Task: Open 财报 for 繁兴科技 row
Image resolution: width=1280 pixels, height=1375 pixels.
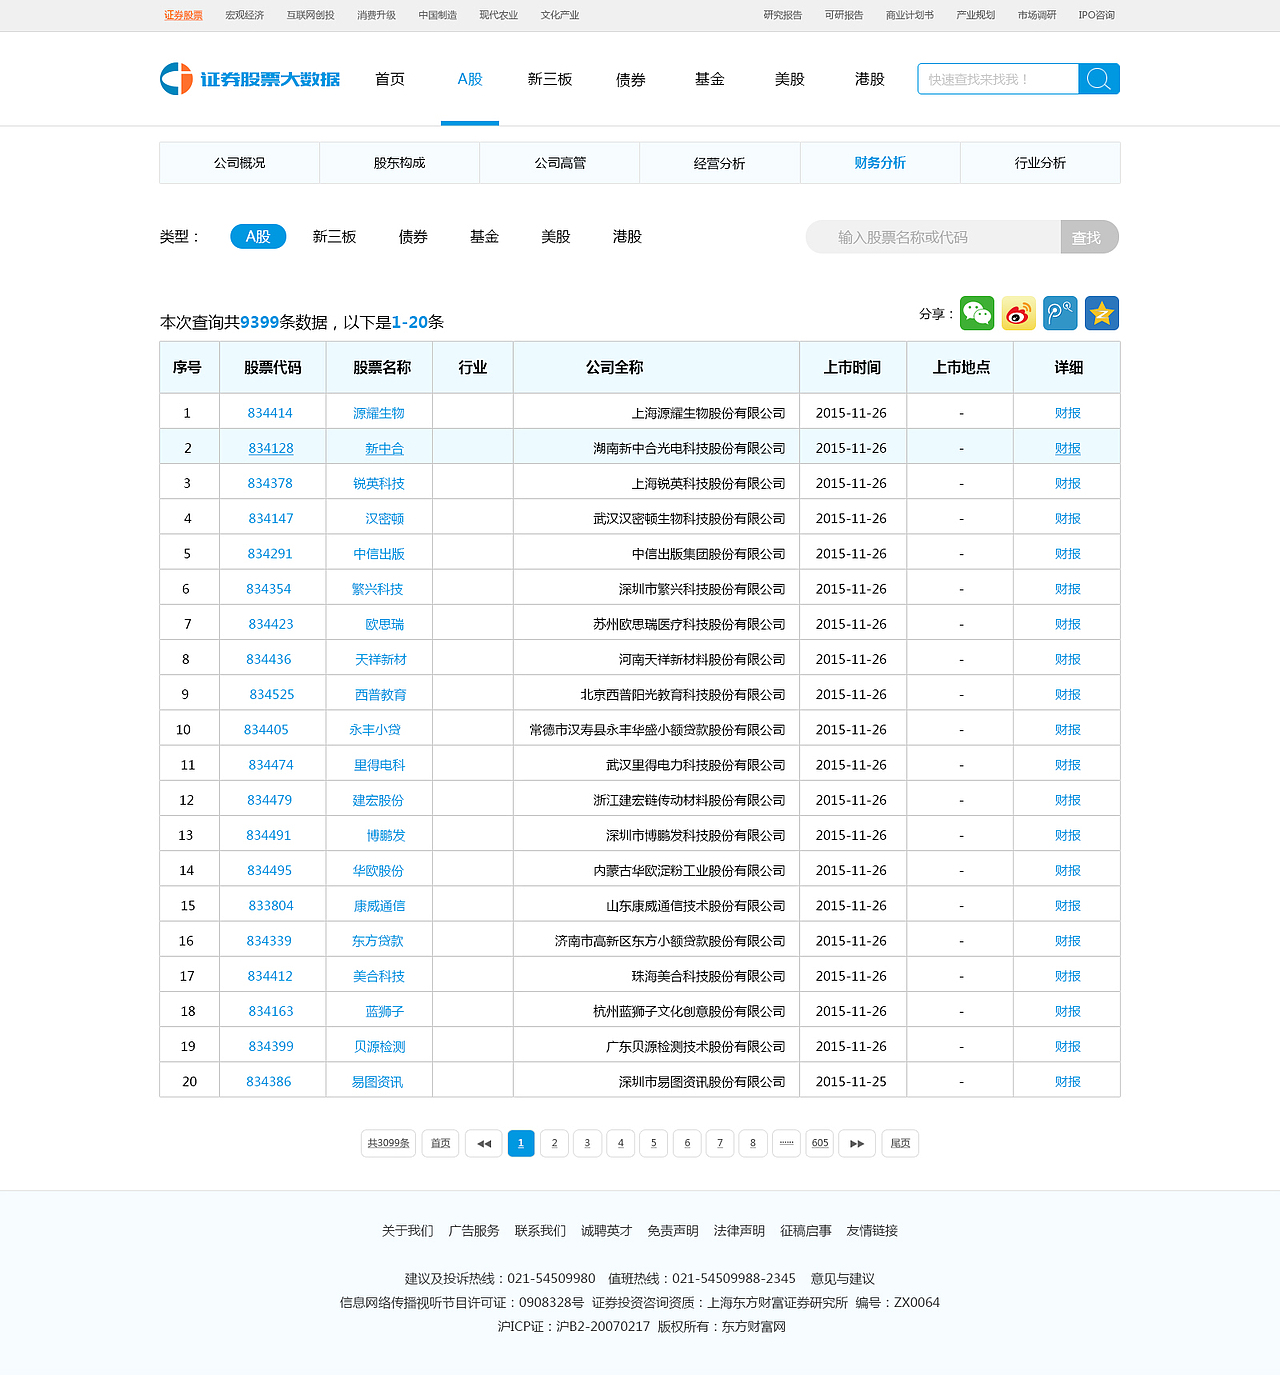Action: point(1067,589)
